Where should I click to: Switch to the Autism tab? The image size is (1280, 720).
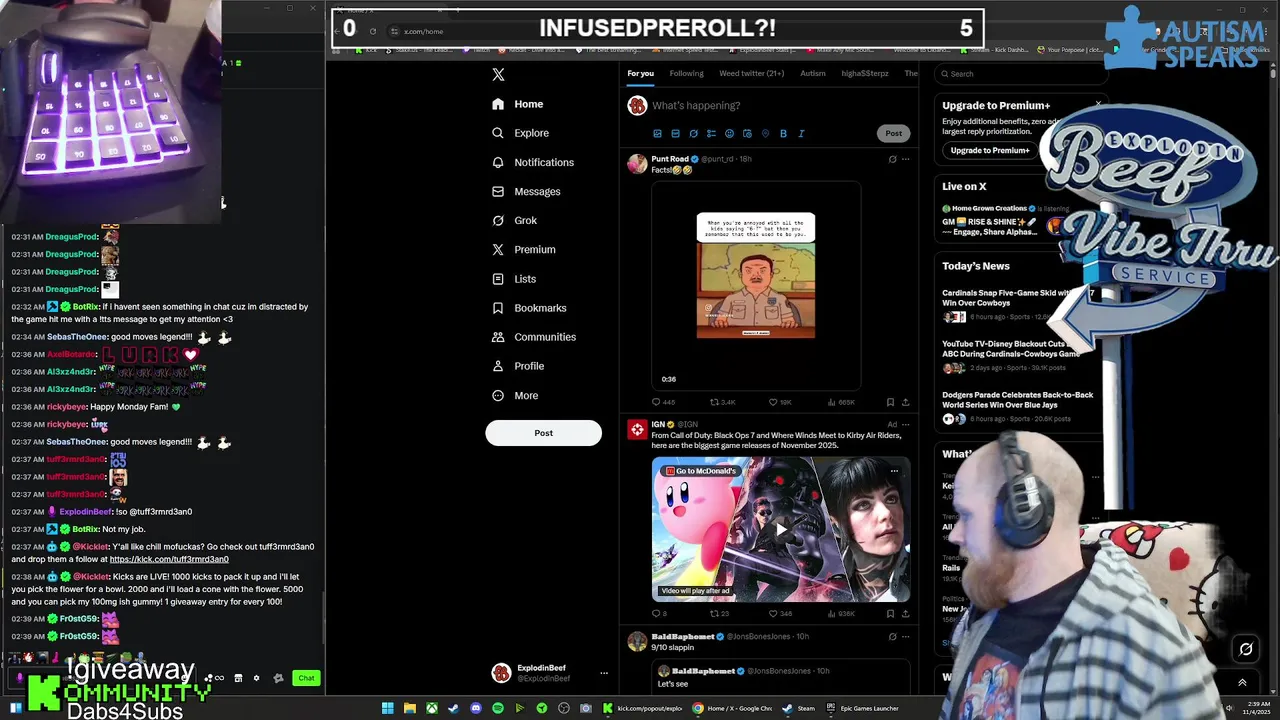813,73
